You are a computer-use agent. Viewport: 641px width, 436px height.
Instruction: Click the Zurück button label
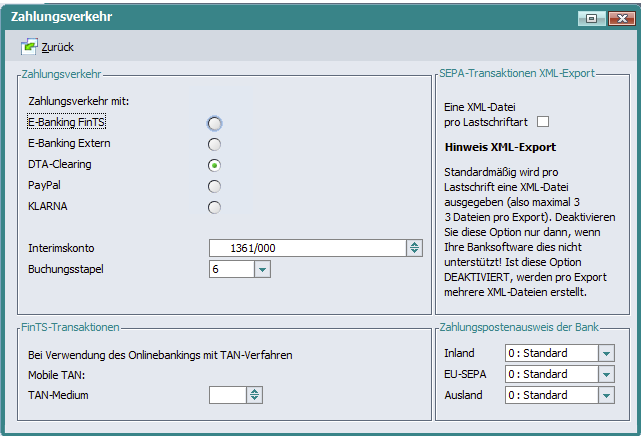(x=57, y=47)
